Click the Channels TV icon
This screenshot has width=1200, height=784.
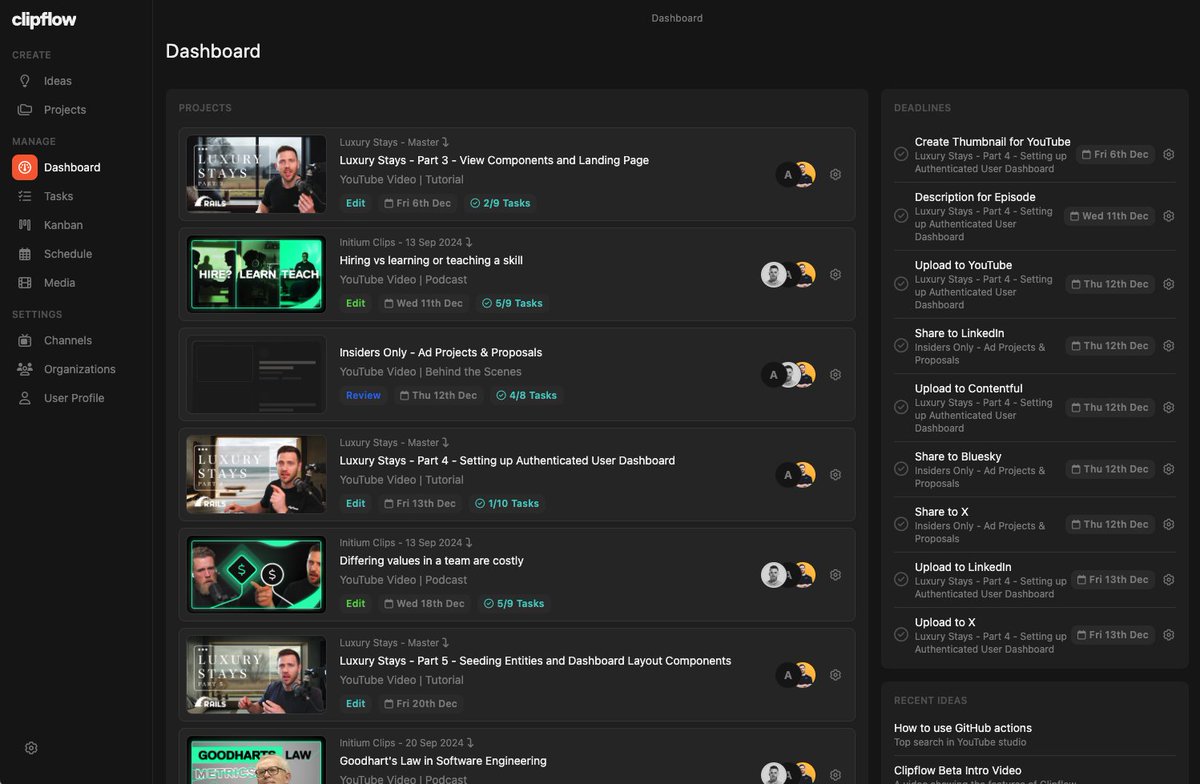[x=25, y=341]
